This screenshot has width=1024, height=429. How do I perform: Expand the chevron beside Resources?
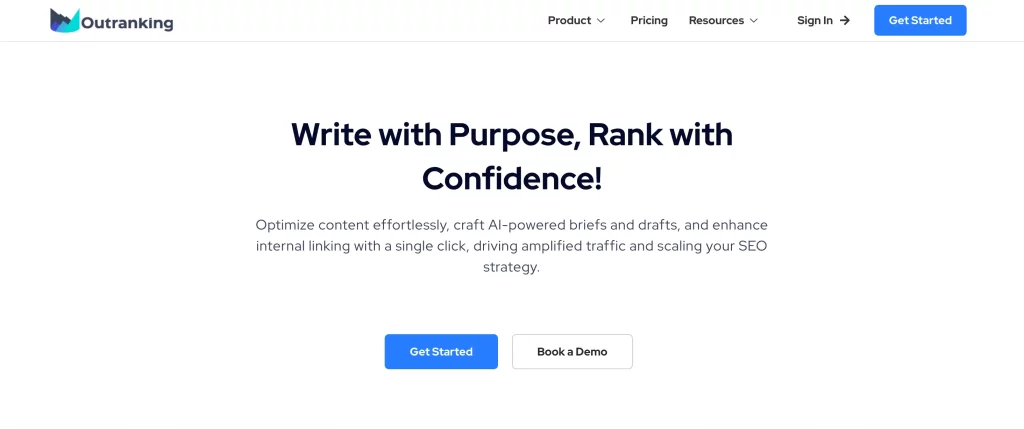pos(754,21)
